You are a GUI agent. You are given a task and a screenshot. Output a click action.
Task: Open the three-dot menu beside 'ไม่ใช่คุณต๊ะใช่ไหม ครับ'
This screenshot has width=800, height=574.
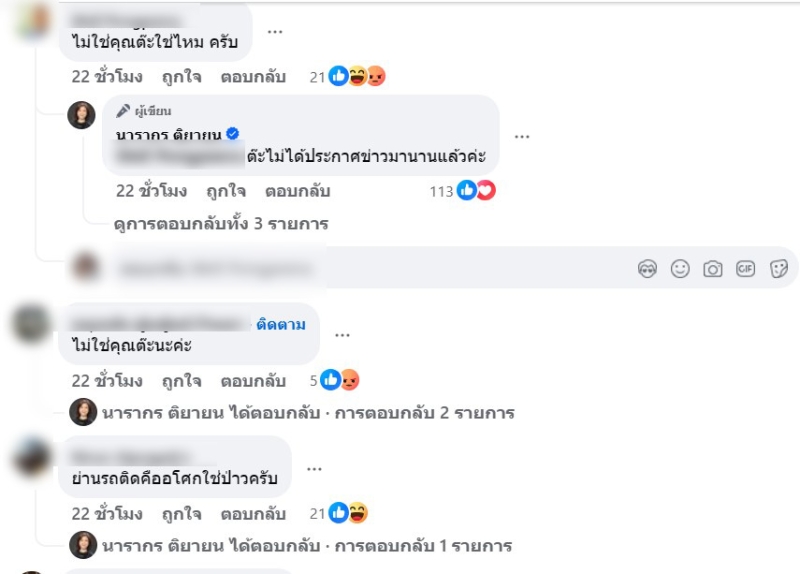[x=275, y=30]
